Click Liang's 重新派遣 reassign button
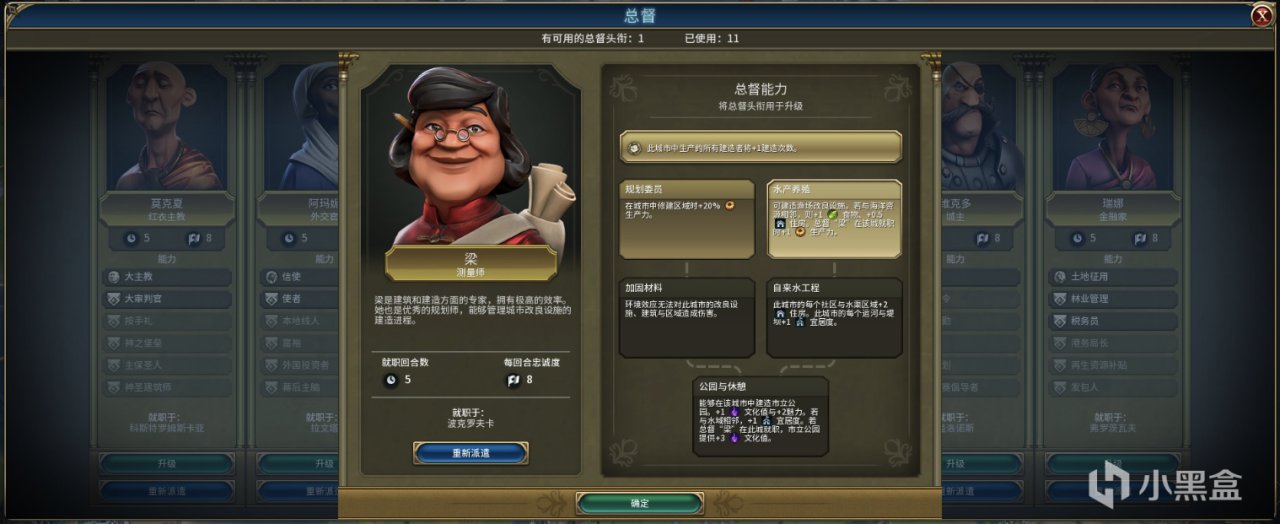 [470, 453]
